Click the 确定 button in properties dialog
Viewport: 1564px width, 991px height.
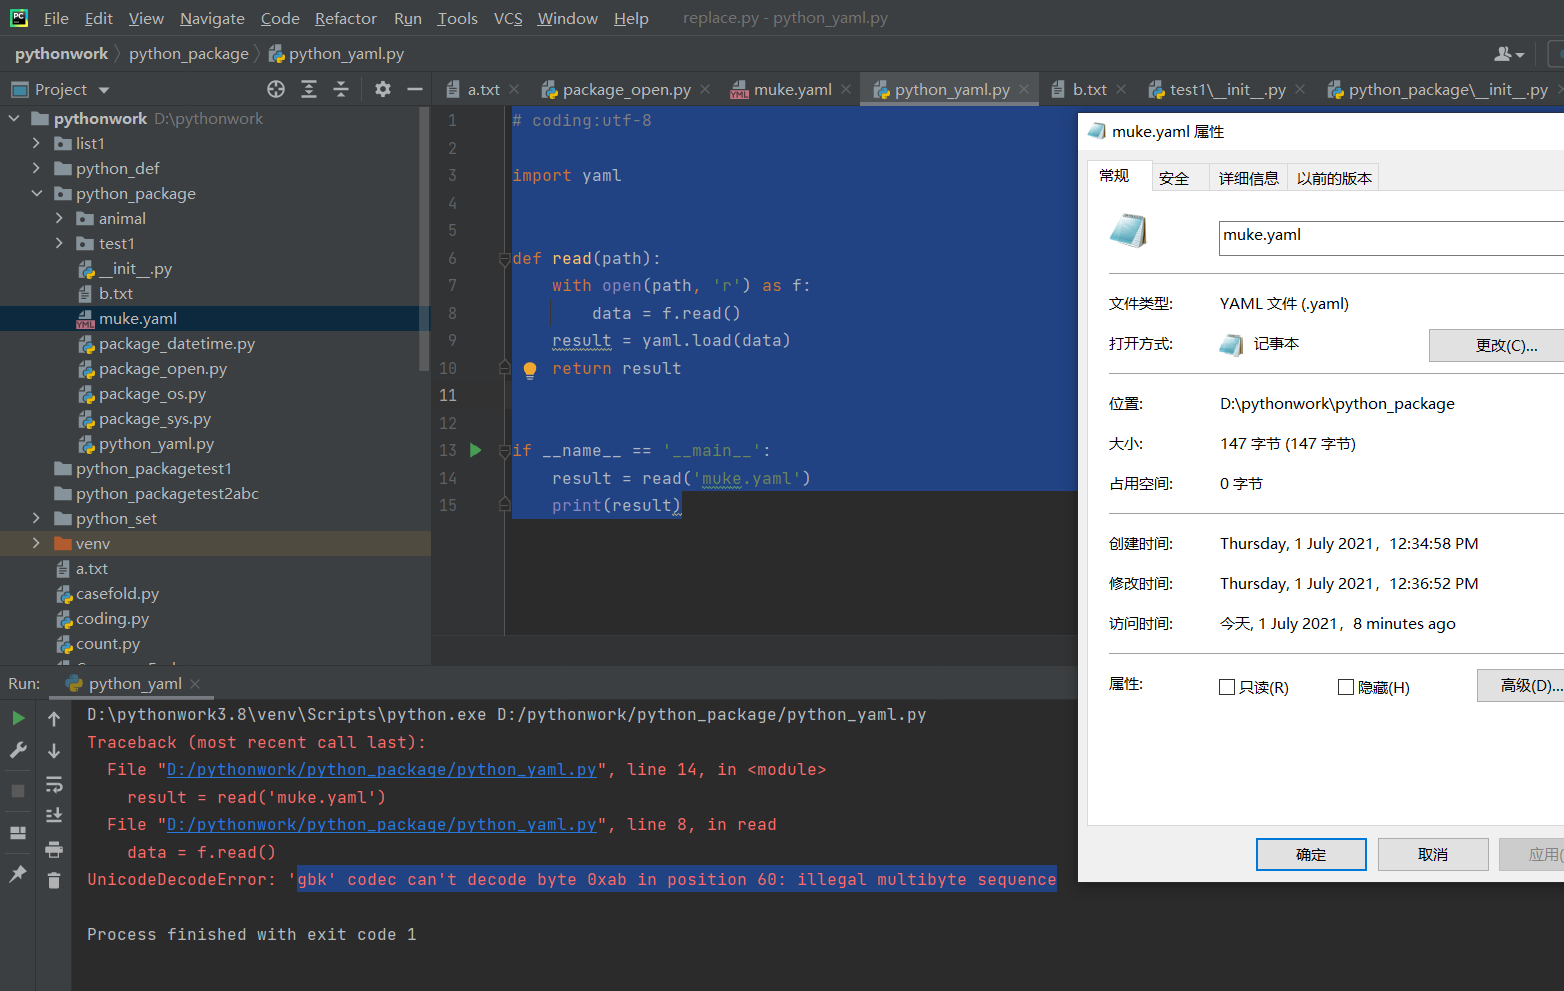tap(1310, 854)
